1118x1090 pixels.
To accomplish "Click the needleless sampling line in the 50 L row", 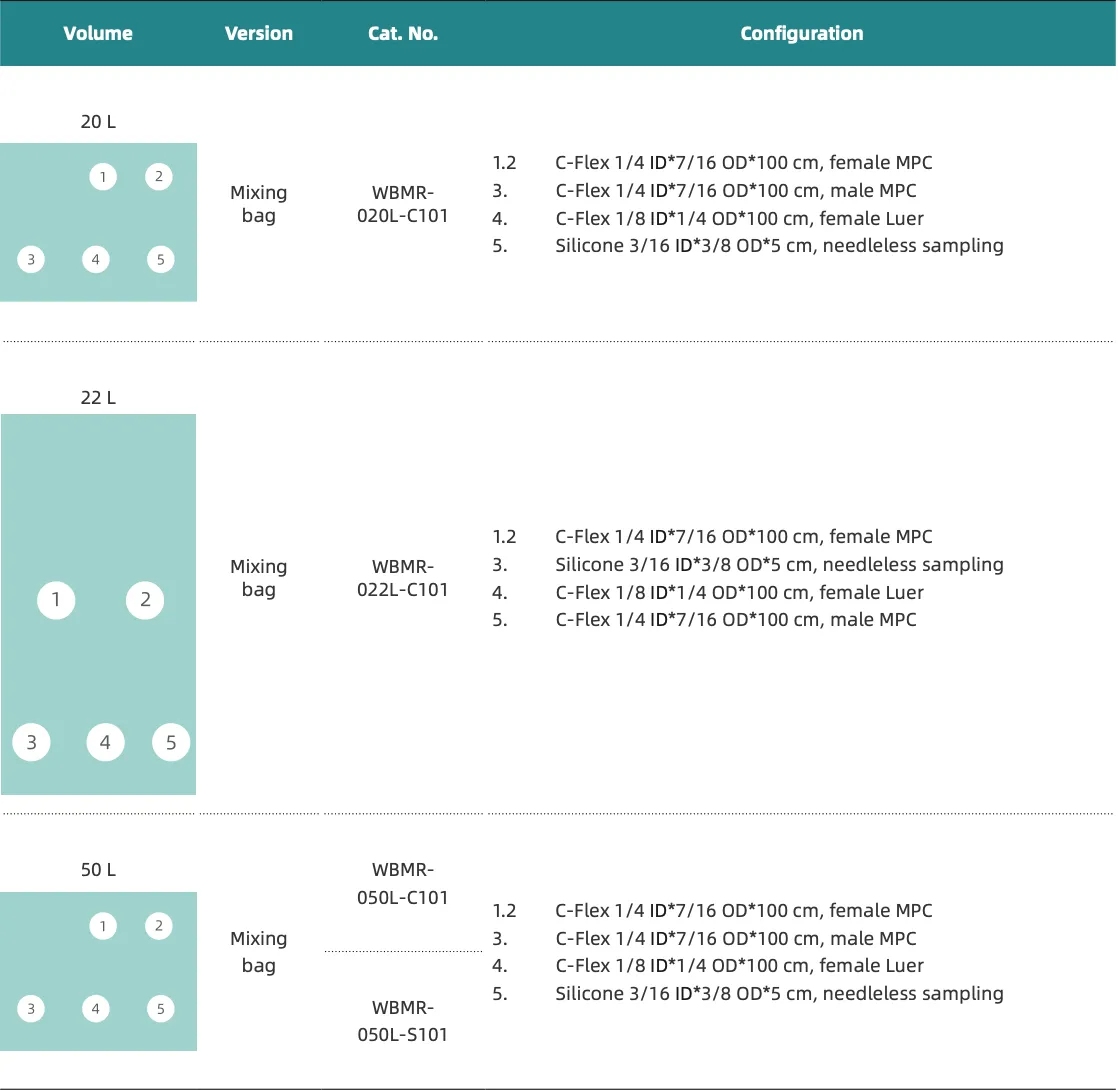I will tap(779, 994).
